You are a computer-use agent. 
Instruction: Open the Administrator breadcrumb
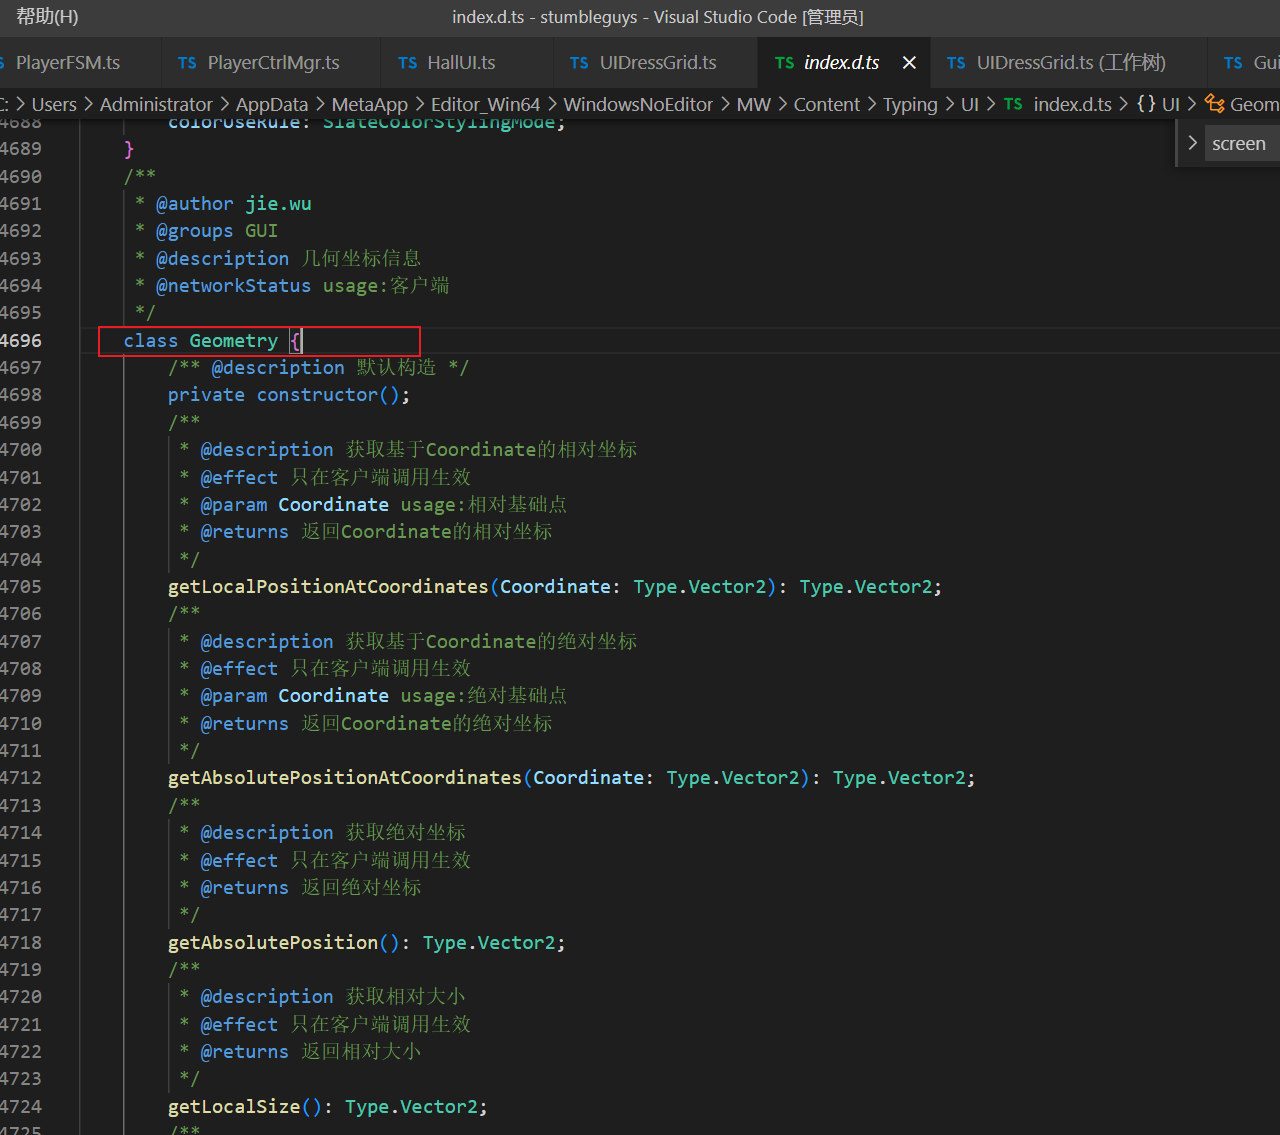156,104
